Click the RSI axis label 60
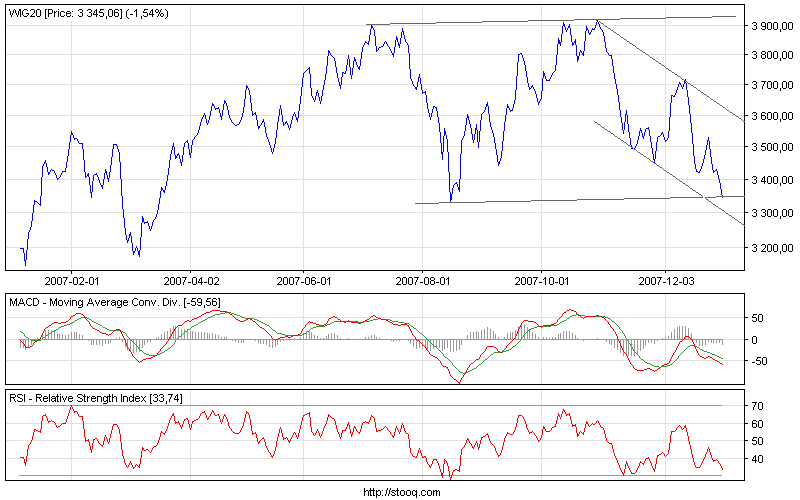This screenshot has width=800, height=500. tap(758, 424)
